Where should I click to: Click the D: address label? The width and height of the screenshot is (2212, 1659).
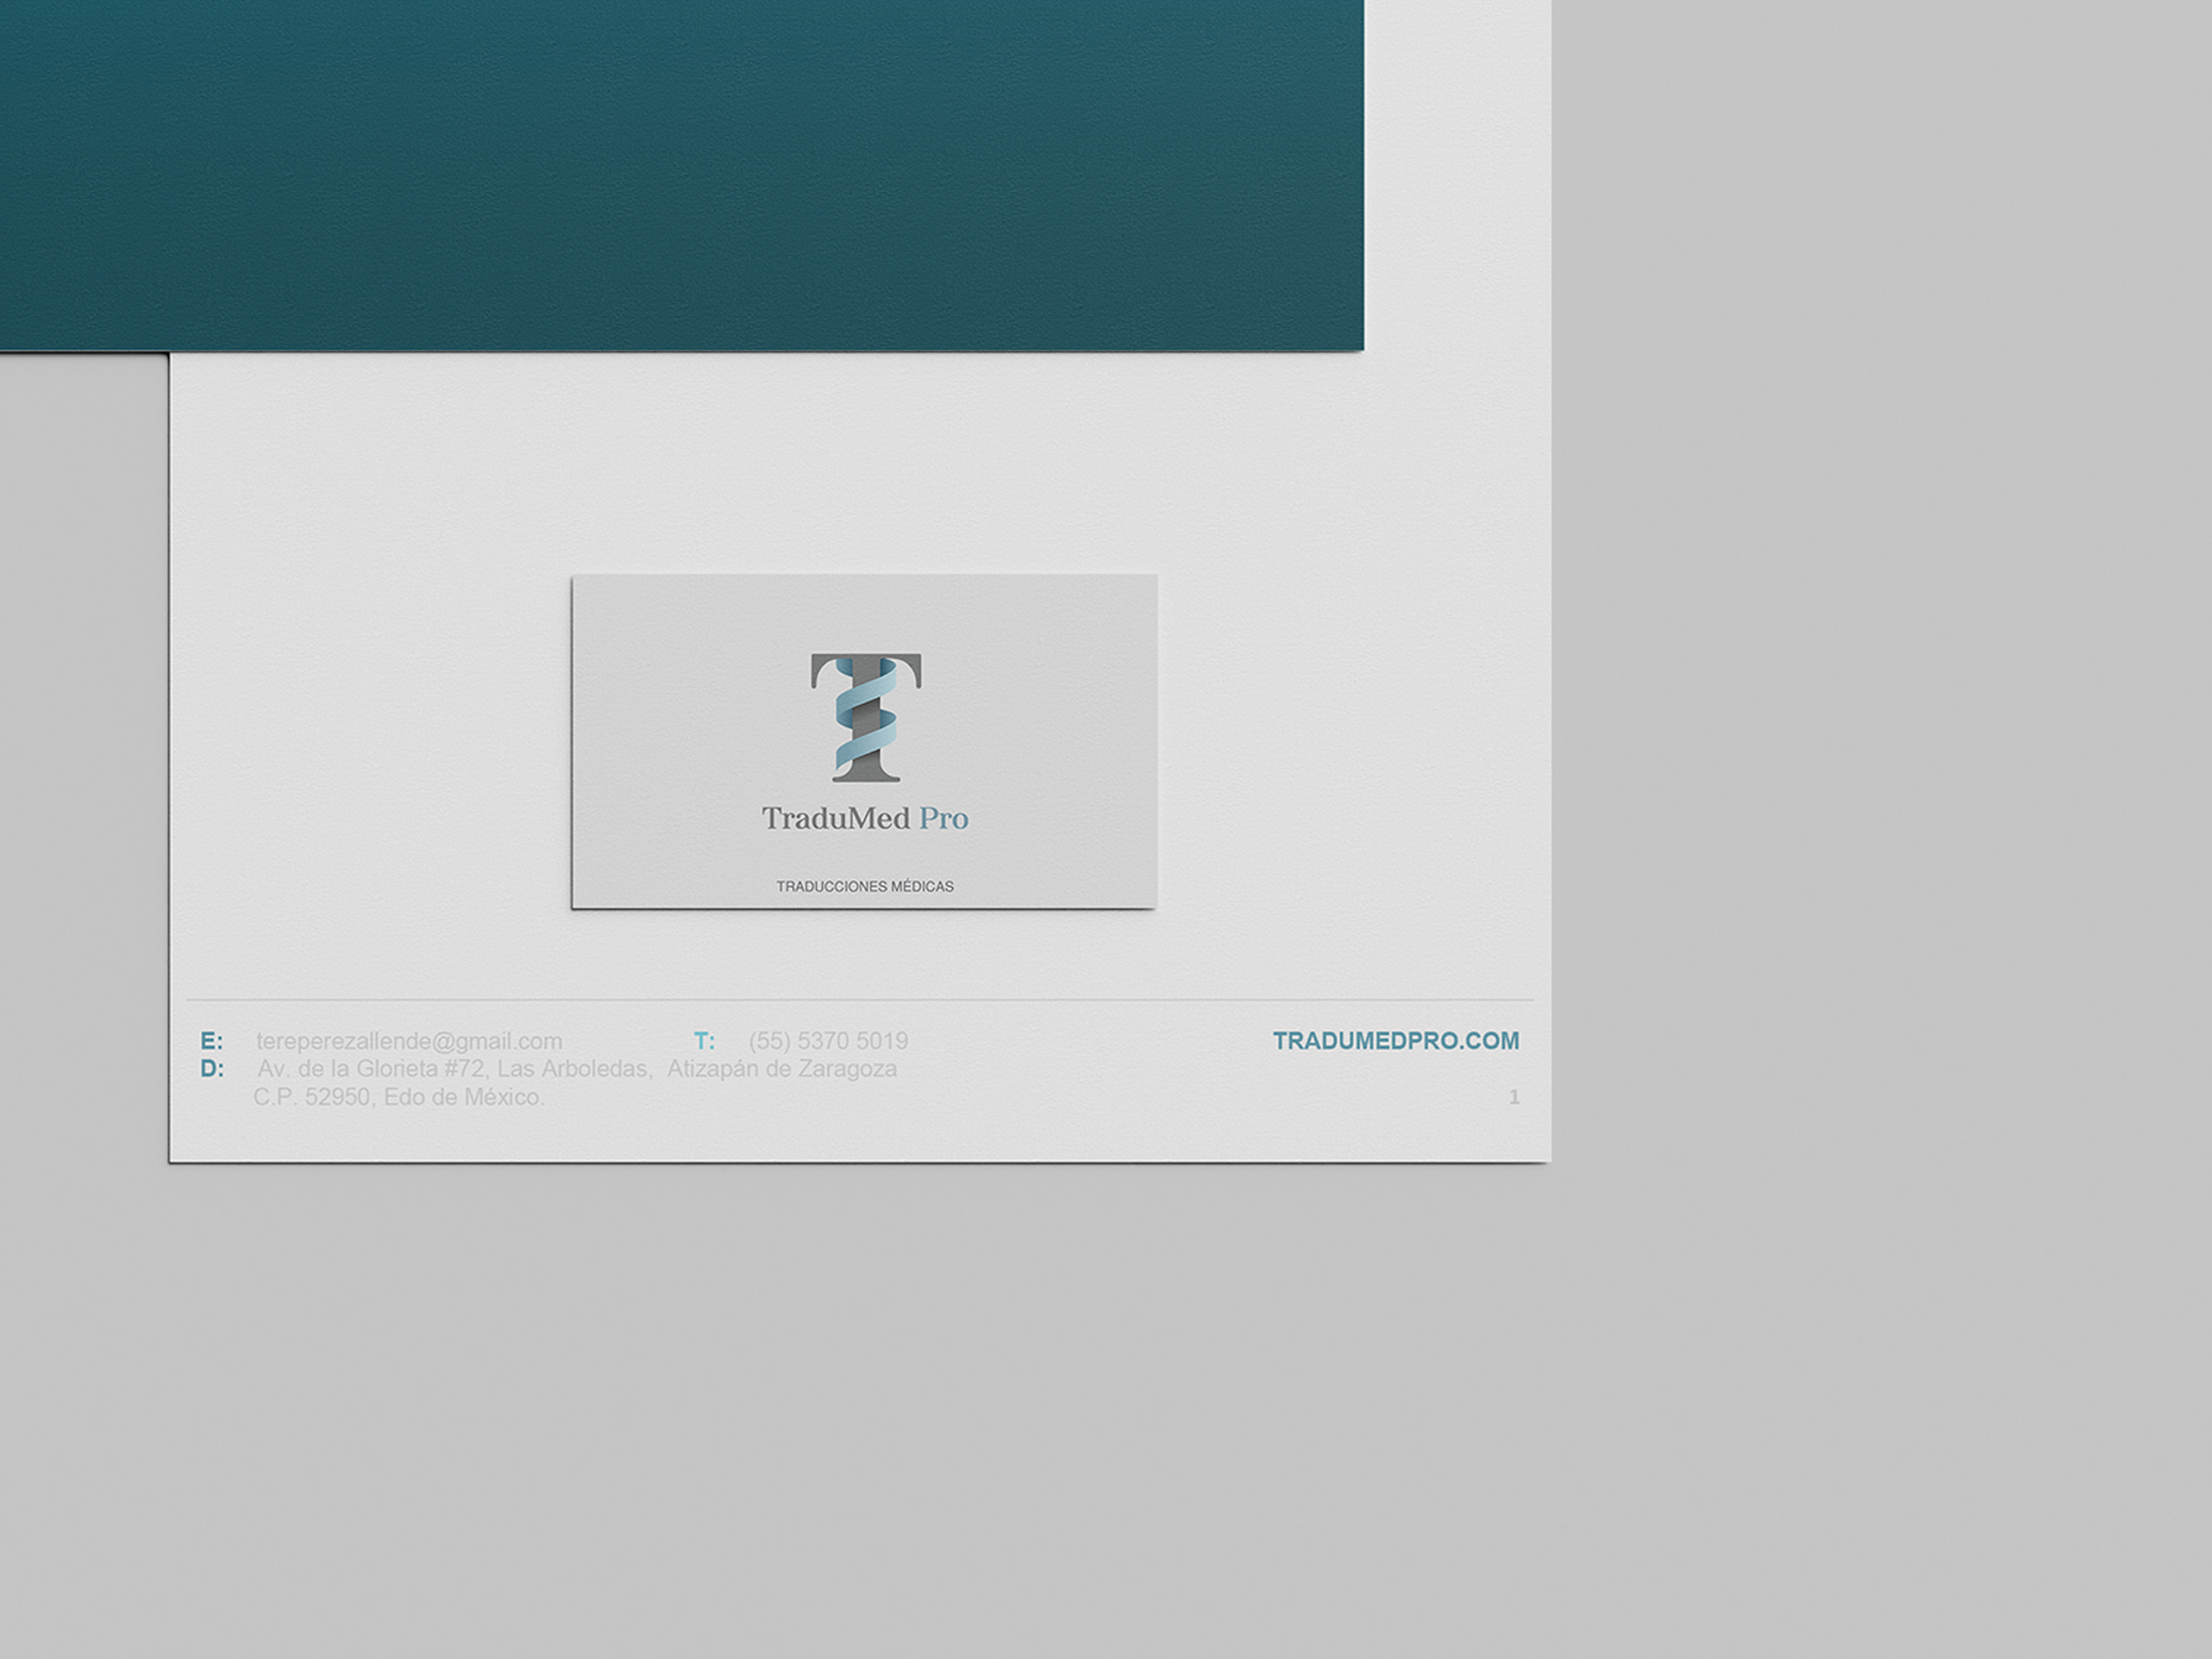[x=212, y=1069]
